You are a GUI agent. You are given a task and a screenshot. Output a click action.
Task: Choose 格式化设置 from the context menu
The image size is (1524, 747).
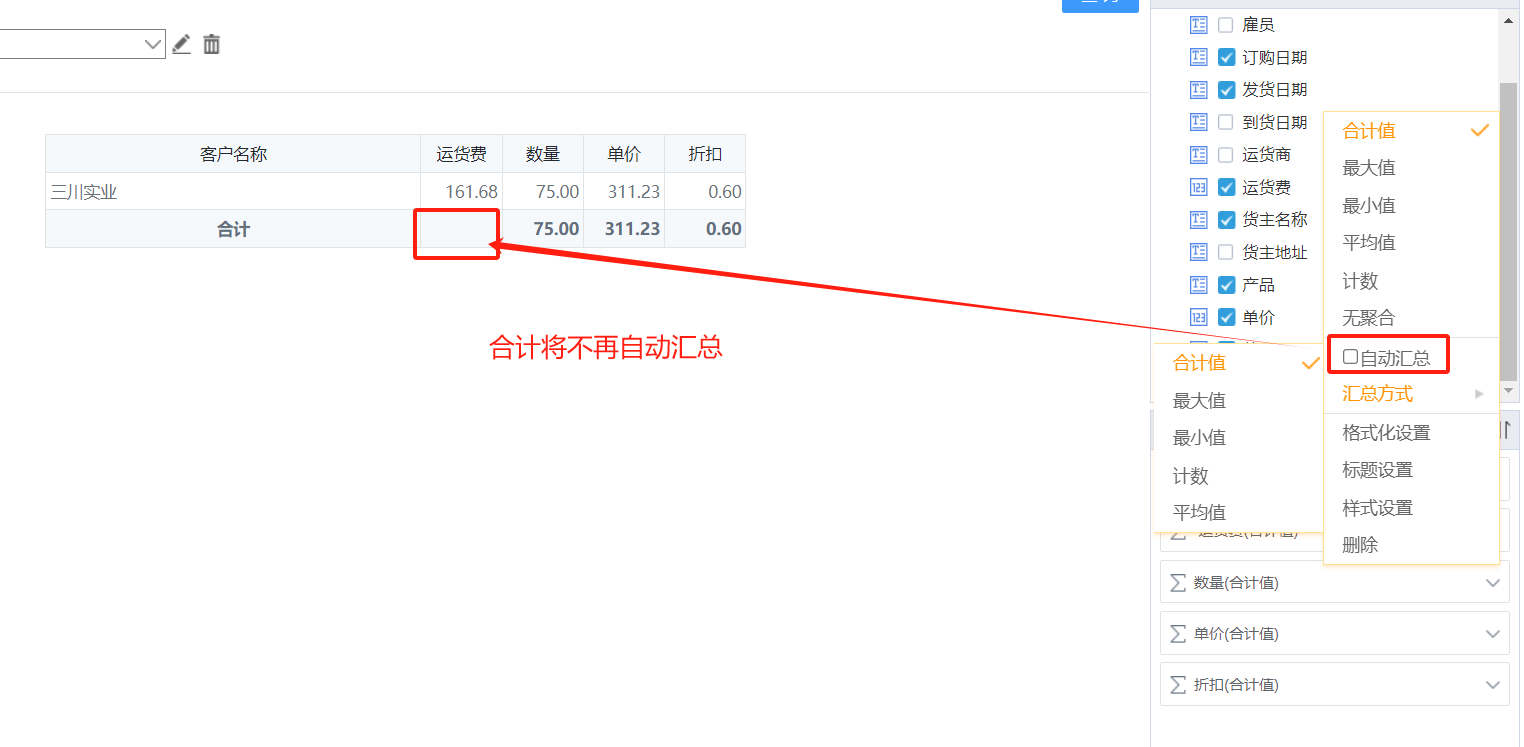(1385, 433)
